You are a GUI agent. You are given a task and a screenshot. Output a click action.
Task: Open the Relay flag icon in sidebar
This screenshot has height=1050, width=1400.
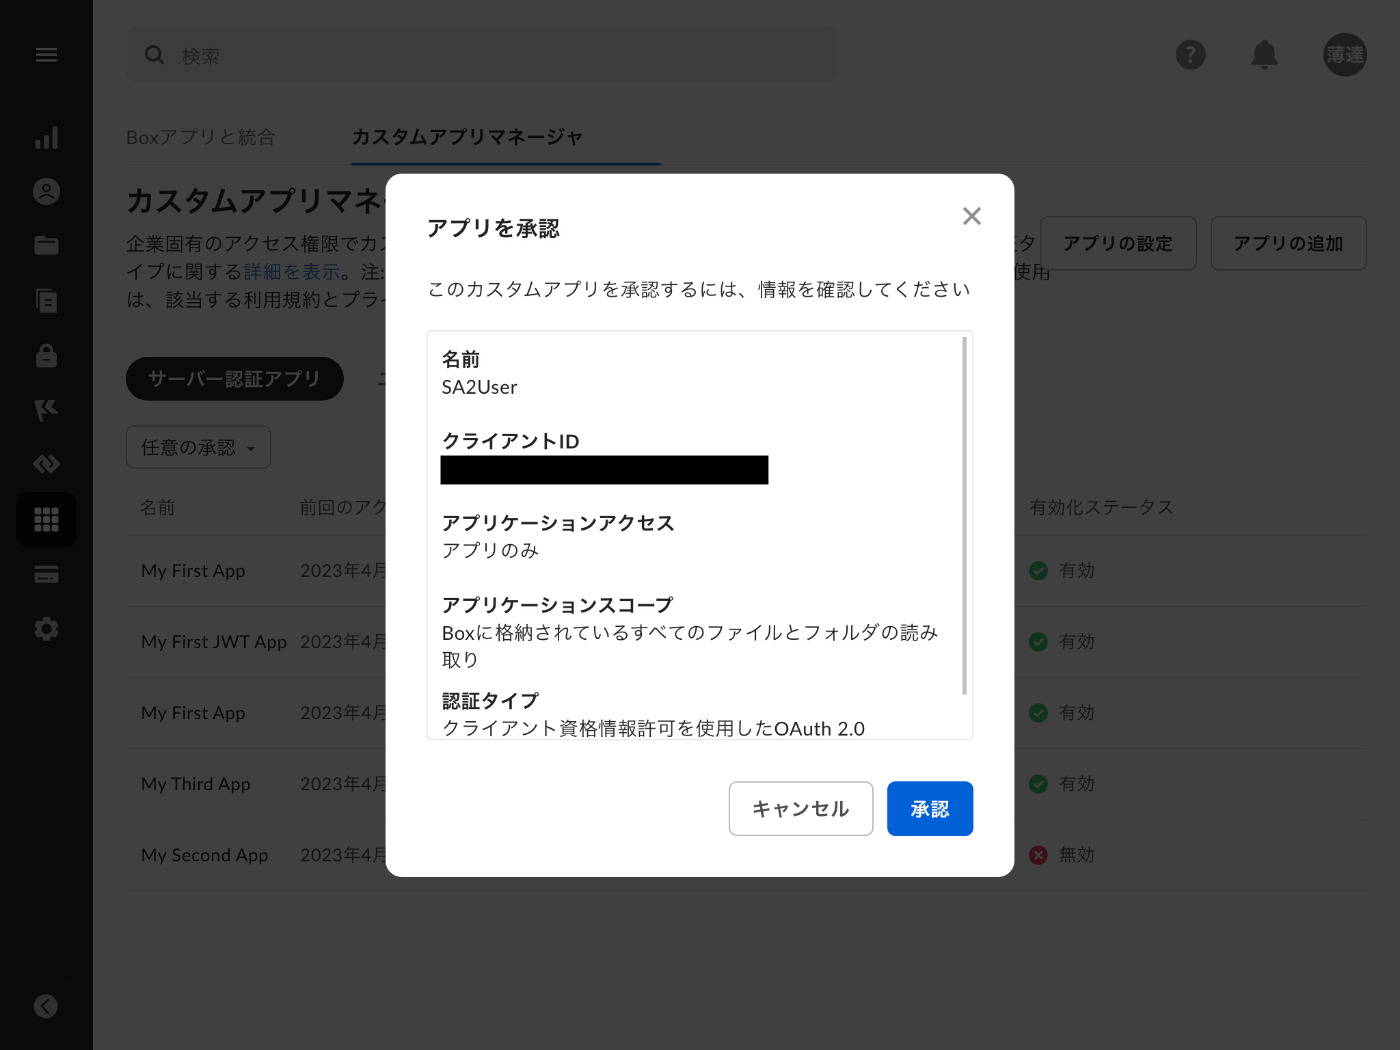[x=46, y=410]
